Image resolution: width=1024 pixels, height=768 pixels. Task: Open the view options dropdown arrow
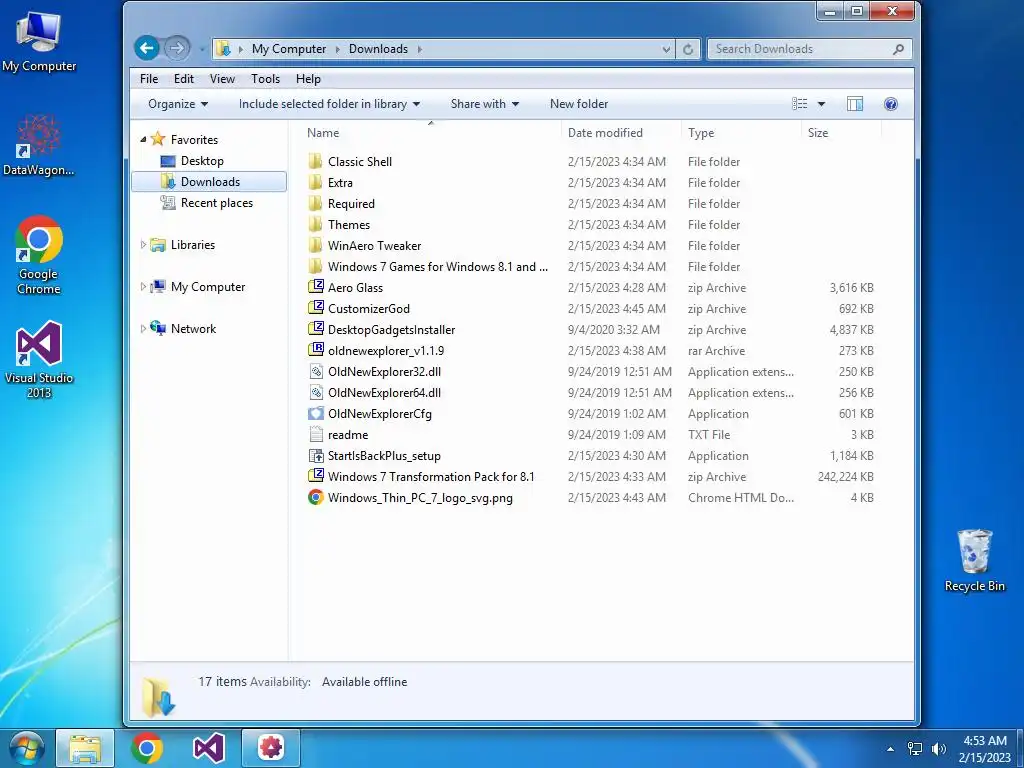tap(821, 104)
